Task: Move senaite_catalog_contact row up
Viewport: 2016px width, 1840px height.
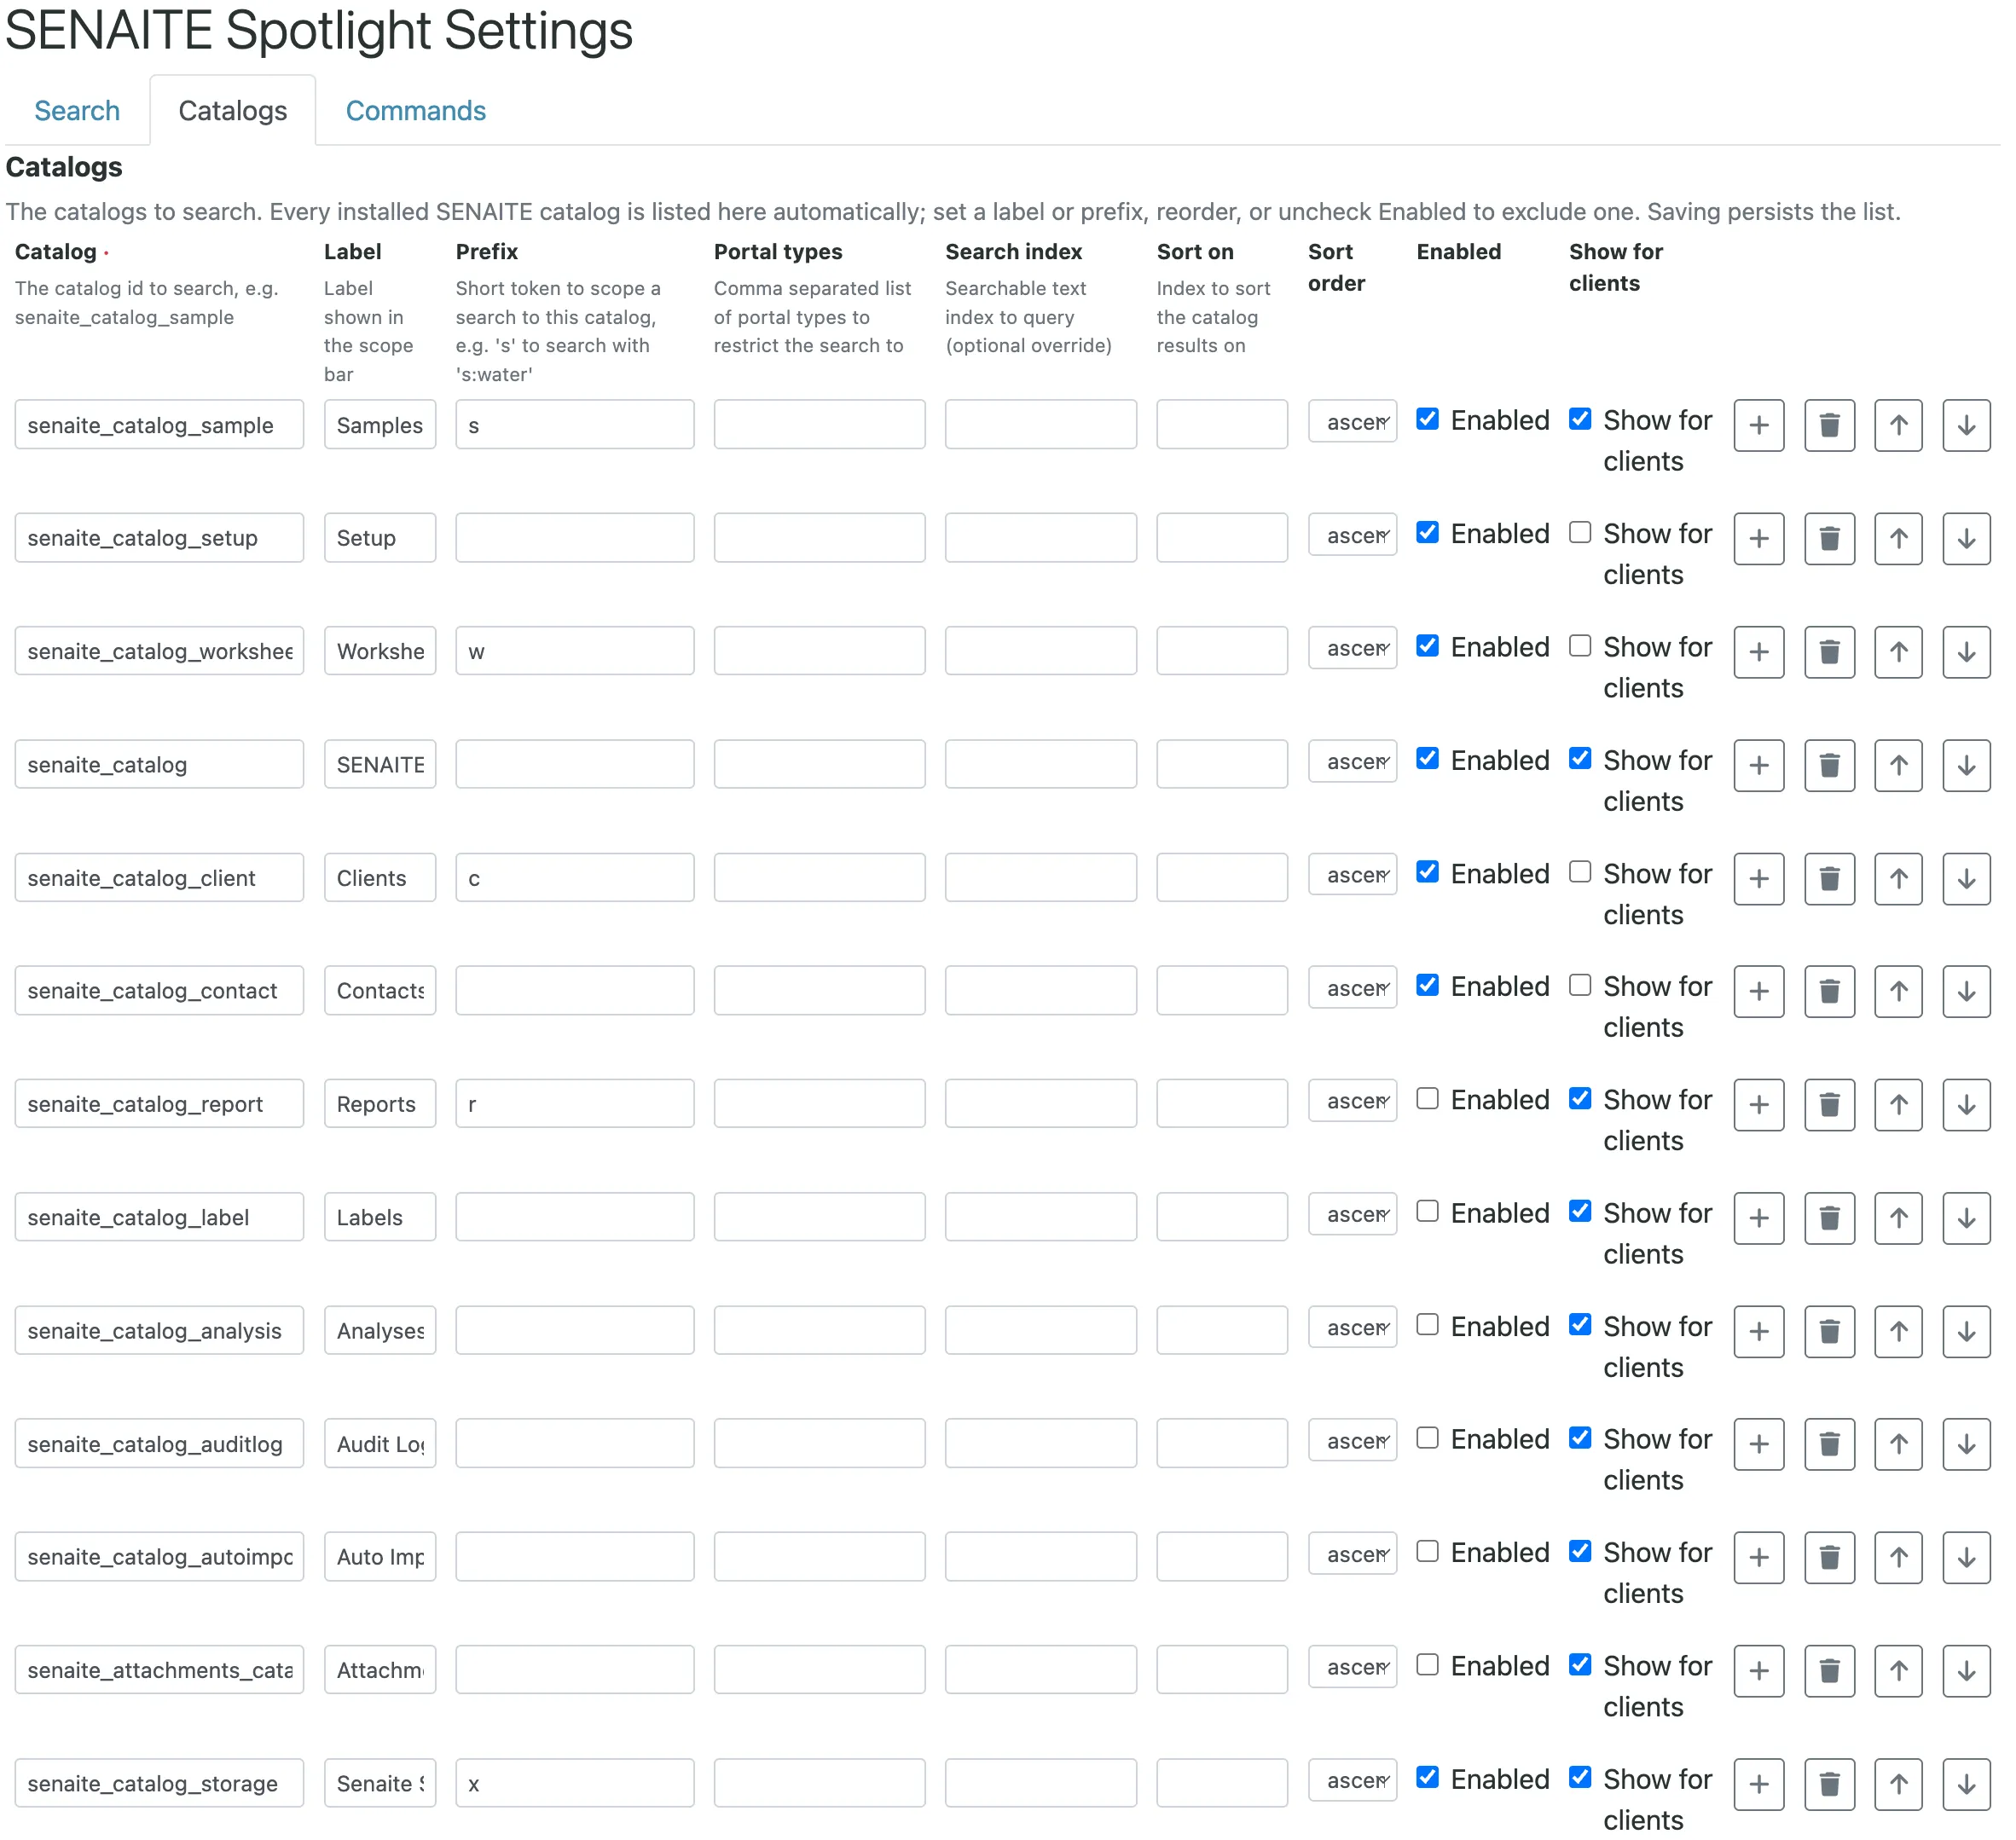Action: click(1898, 991)
